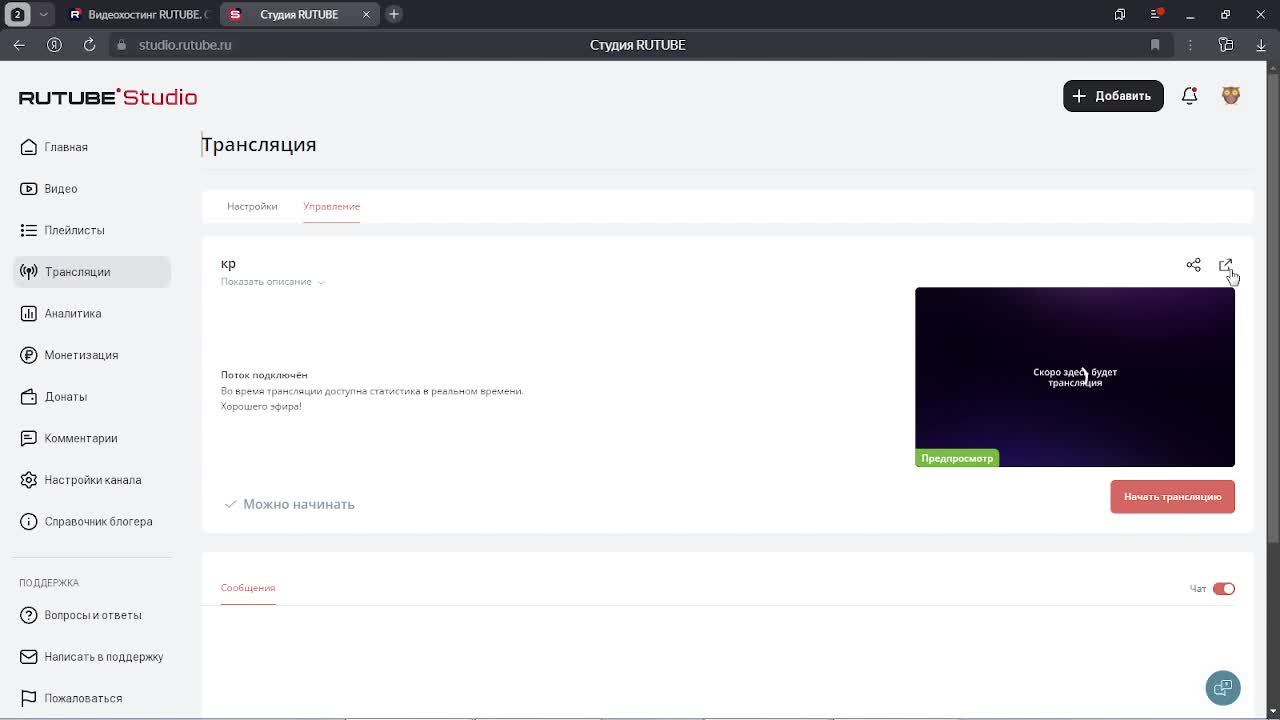Select the Плейлисты list icon

point(28,230)
